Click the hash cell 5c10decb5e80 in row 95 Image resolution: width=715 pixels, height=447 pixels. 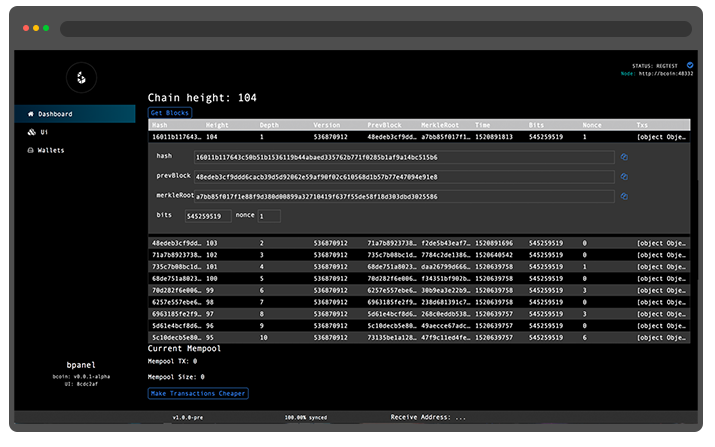[x=176, y=338]
